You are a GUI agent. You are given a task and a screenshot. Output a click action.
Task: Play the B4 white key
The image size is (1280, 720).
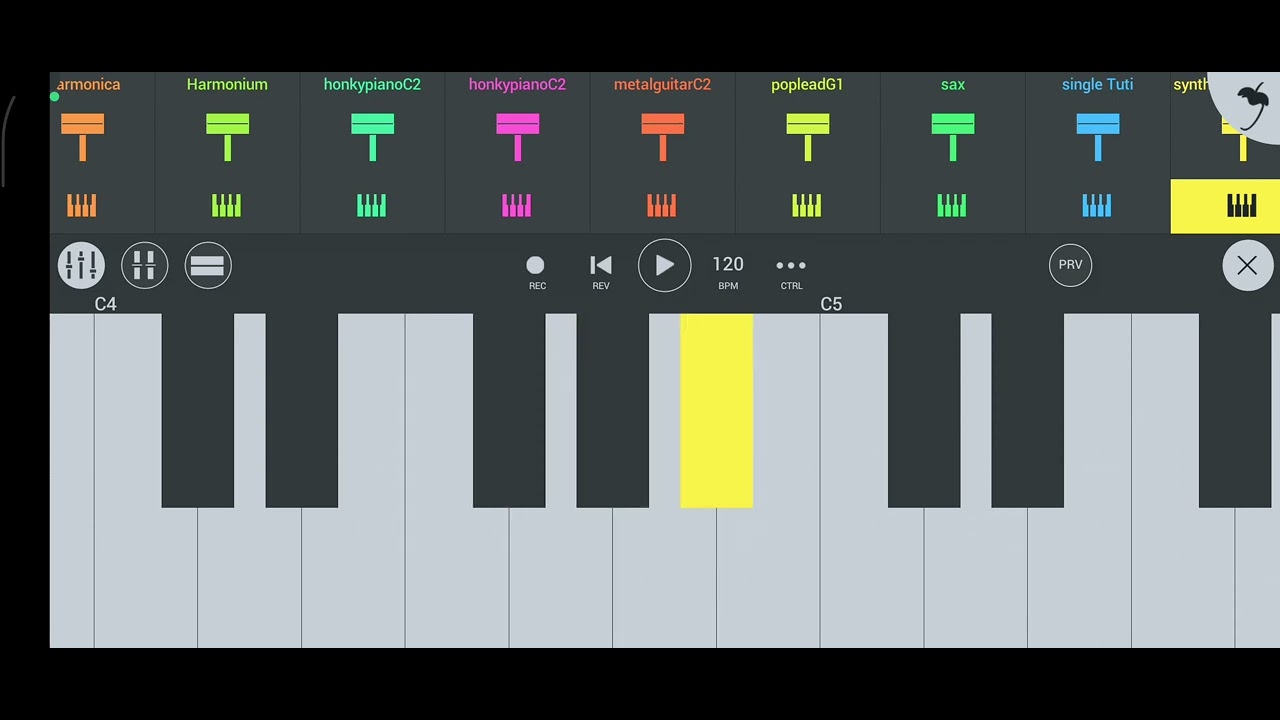(x=768, y=580)
